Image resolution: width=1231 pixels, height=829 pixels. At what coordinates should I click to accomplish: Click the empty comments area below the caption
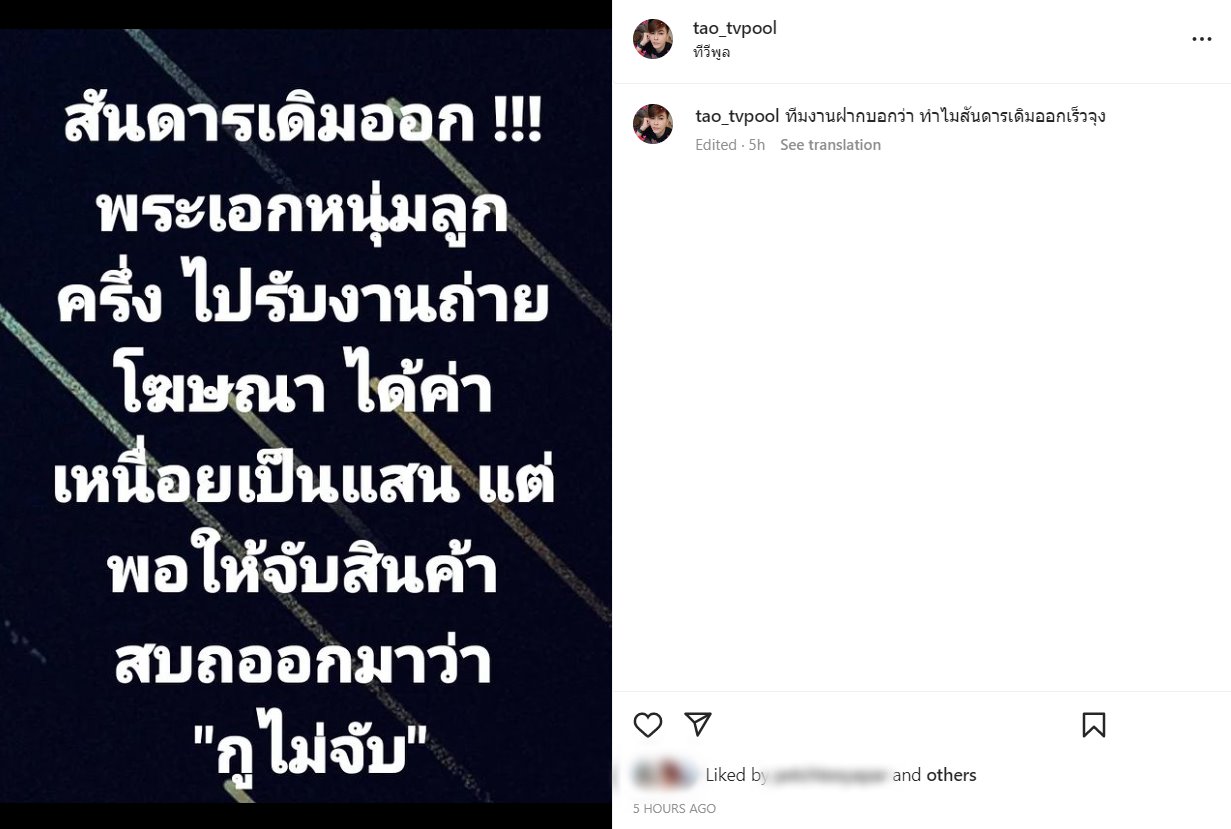pos(921,420)
